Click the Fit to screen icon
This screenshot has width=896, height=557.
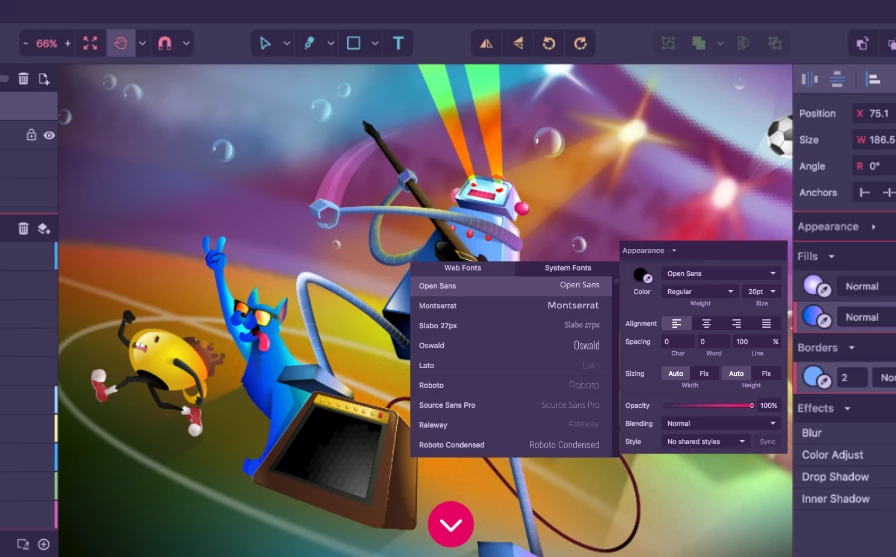[x=91, y=43]
